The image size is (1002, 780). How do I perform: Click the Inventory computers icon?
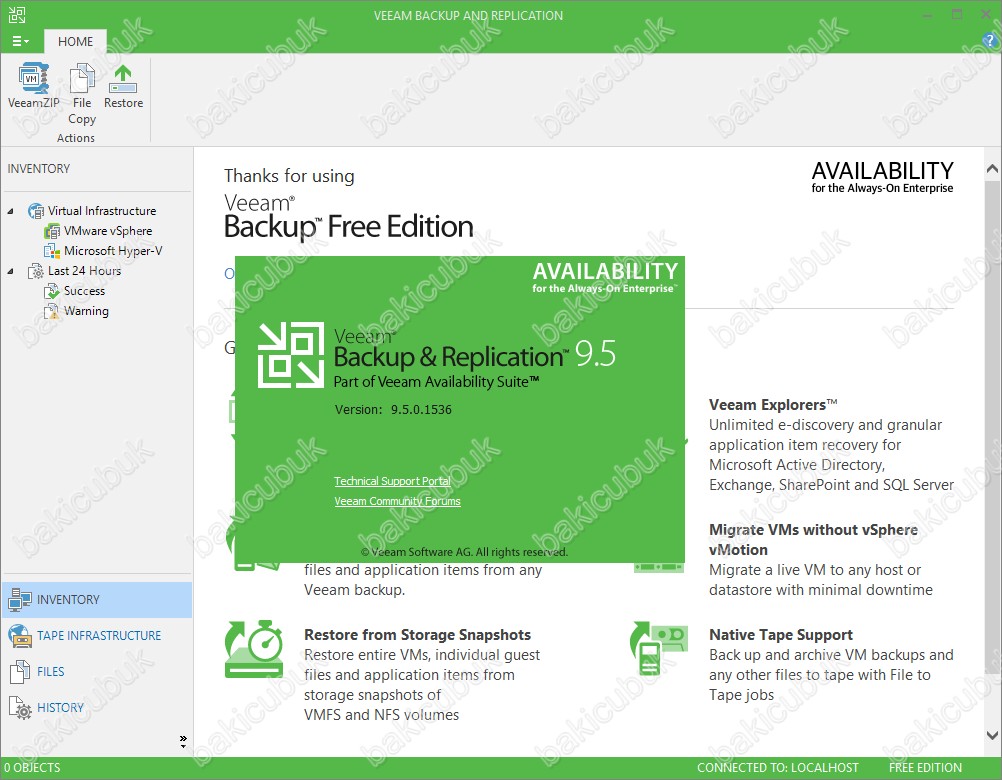(x=20, y=600)
